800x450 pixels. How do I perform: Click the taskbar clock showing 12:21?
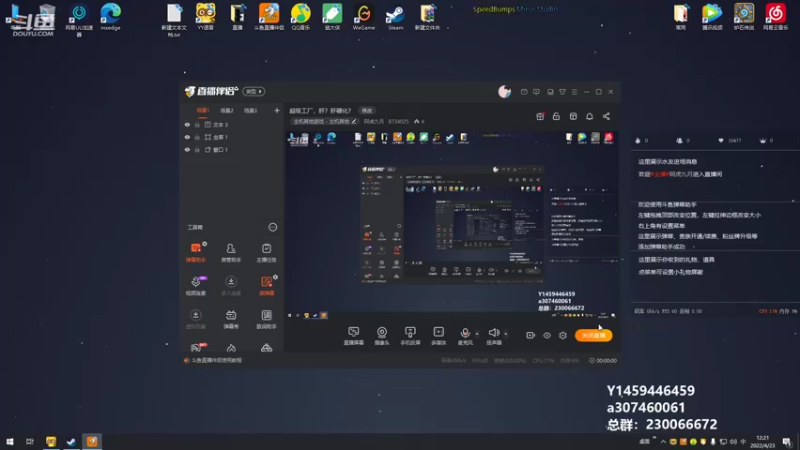pos(763,441)
